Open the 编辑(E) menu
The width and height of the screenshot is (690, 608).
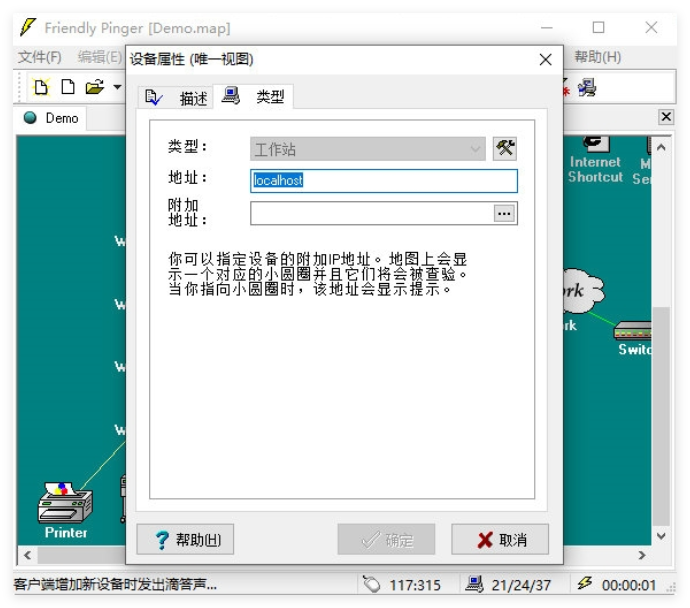pyautogui.click(x=99, y=57)
